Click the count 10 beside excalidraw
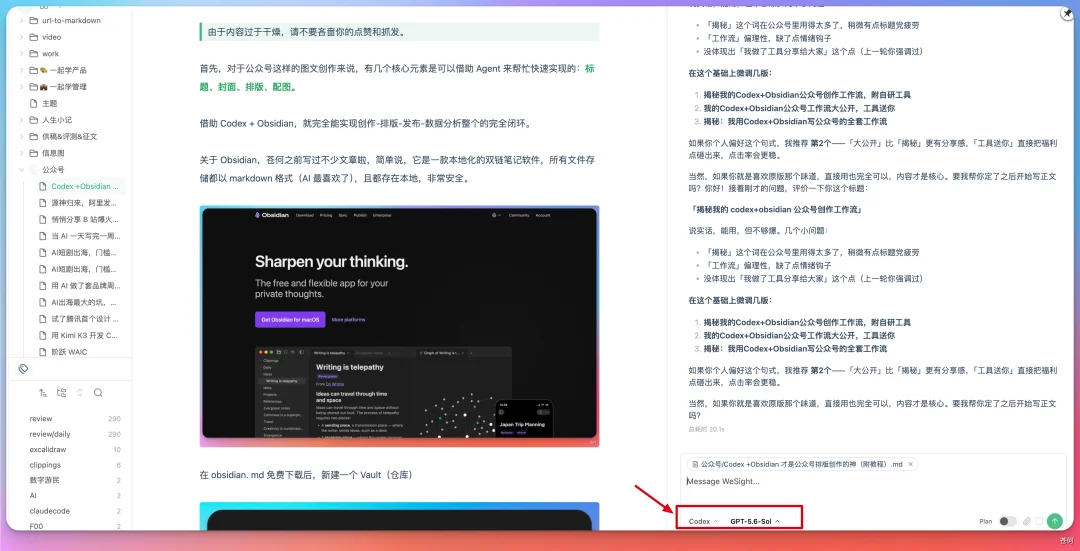The width and height of the screenshot is (1080, 551). click(117, 450)
